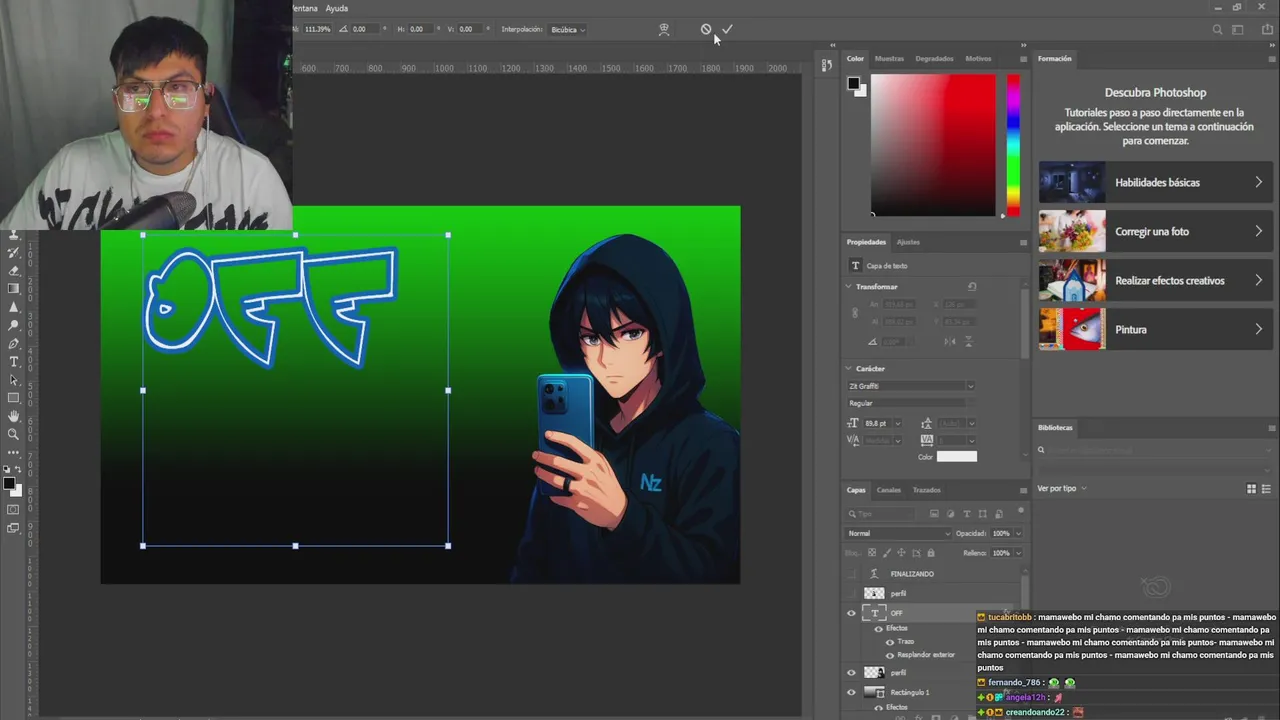The image size is (1280, 720).
Task: Open Pintura tutorials
Action: tap(1155, 329)
